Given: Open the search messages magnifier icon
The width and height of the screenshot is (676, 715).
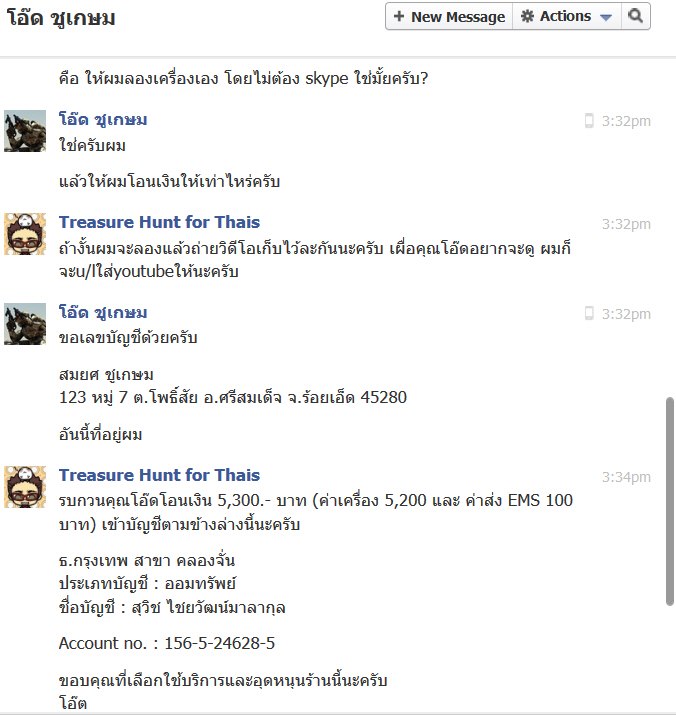Looking at the screenshot, I should point(635,16).
